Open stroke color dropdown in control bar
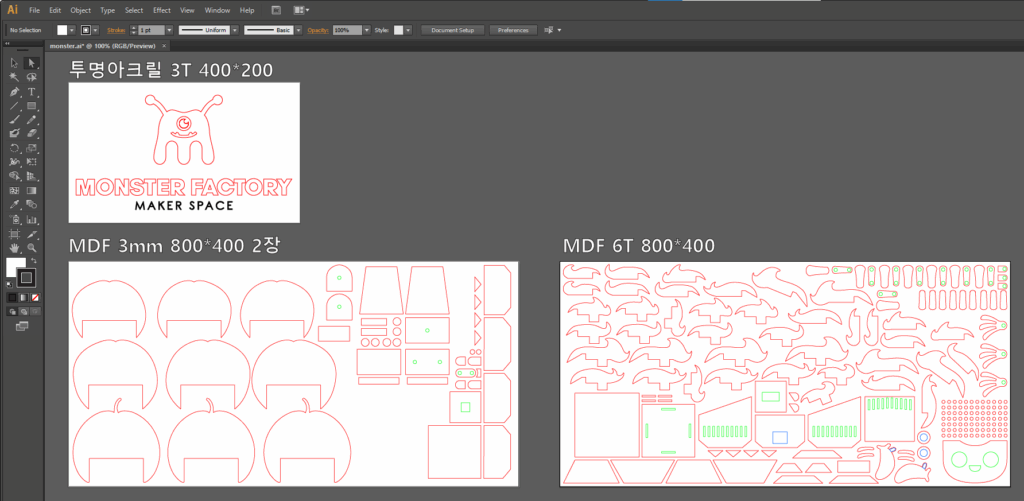1024x501 pixels. tap(96, 30)
